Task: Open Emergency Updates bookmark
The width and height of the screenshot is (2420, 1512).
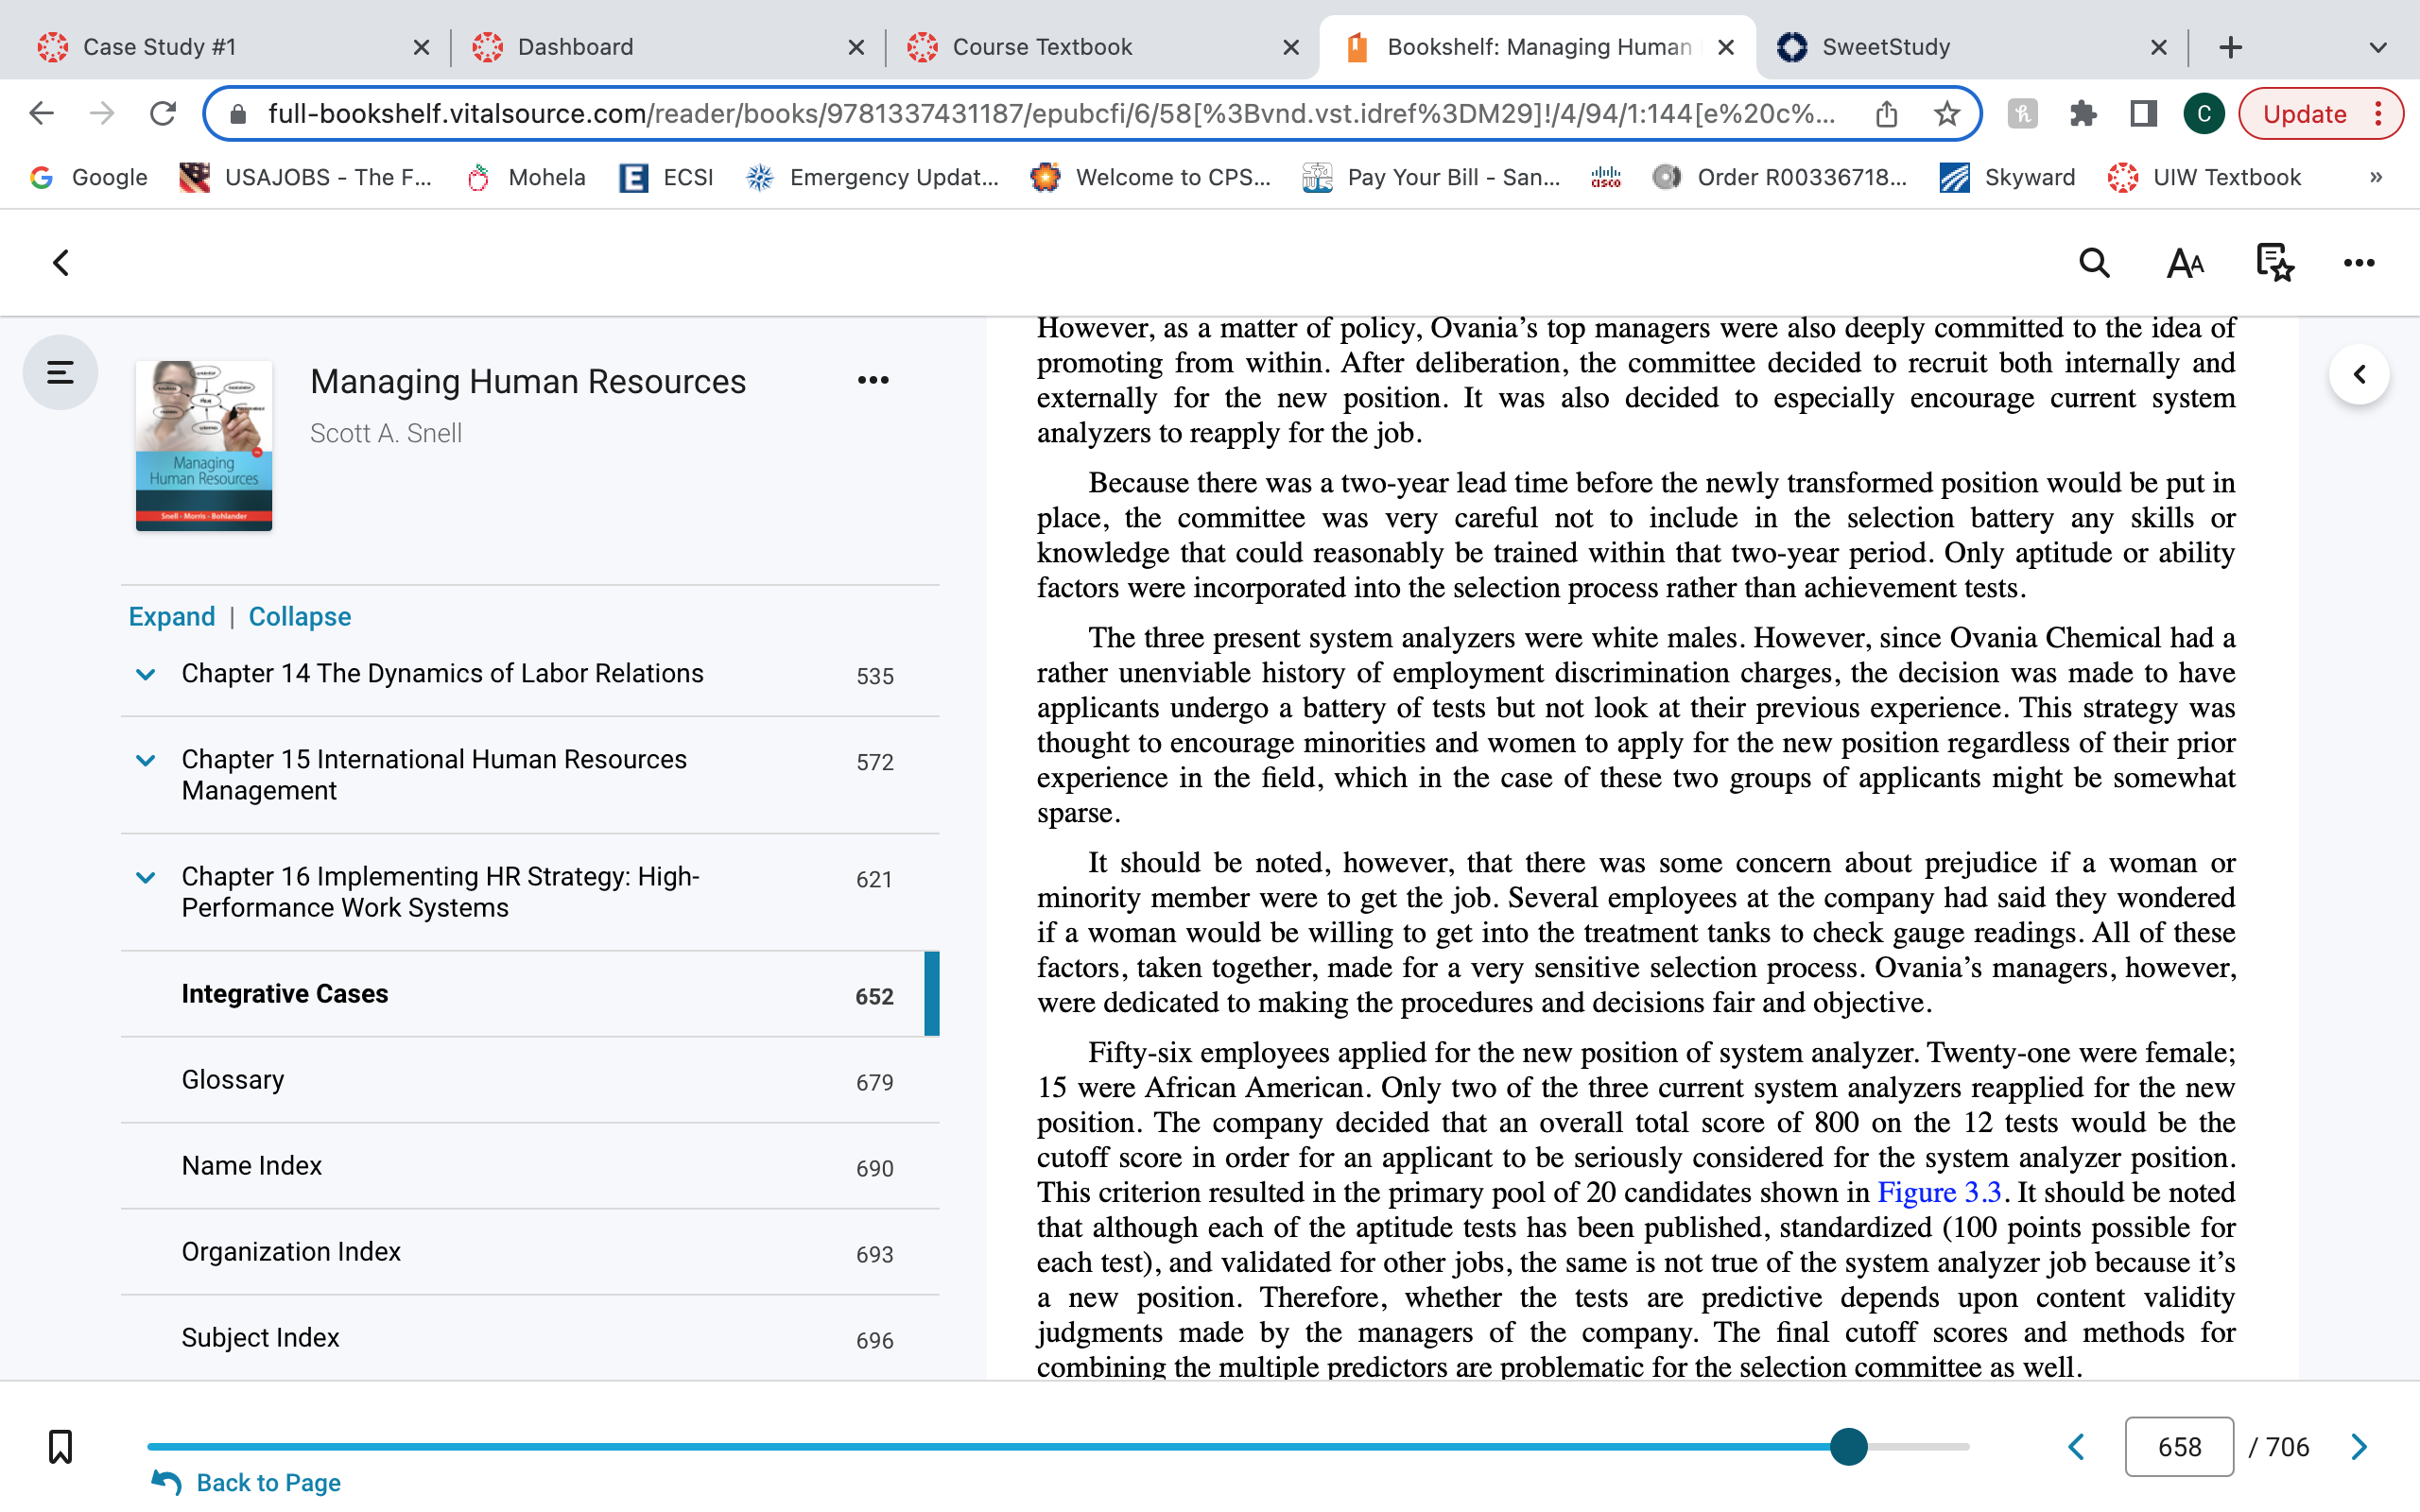Action: tap(872, 177)
